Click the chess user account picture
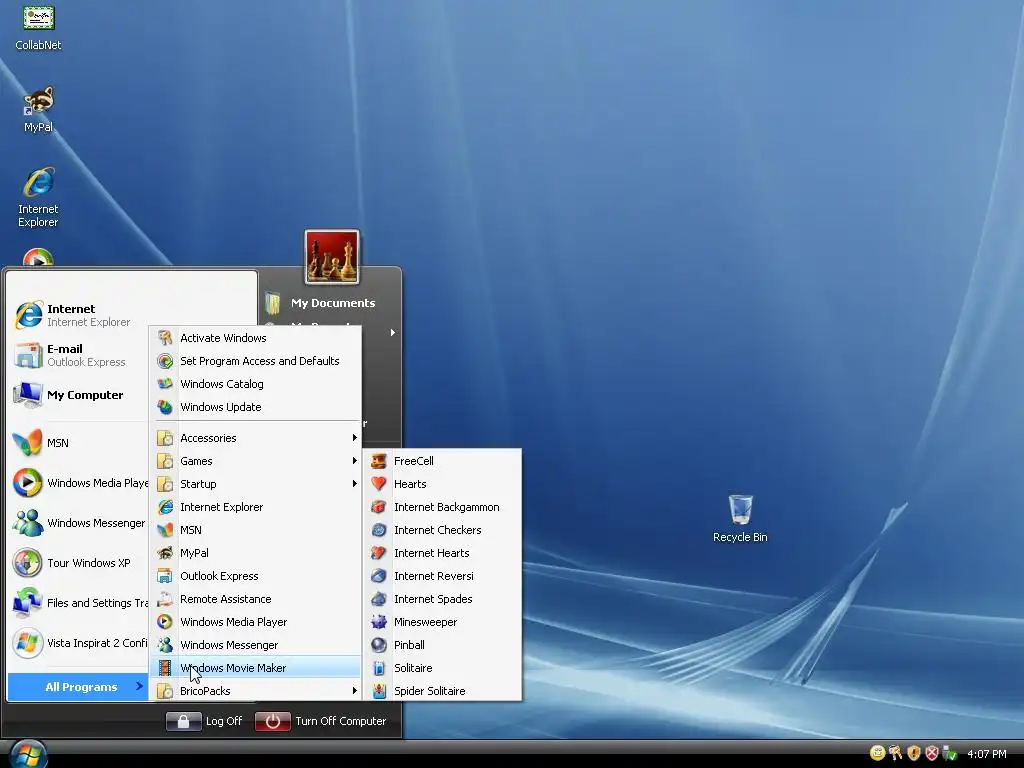Screen dimensions: 1024x768 332,257
